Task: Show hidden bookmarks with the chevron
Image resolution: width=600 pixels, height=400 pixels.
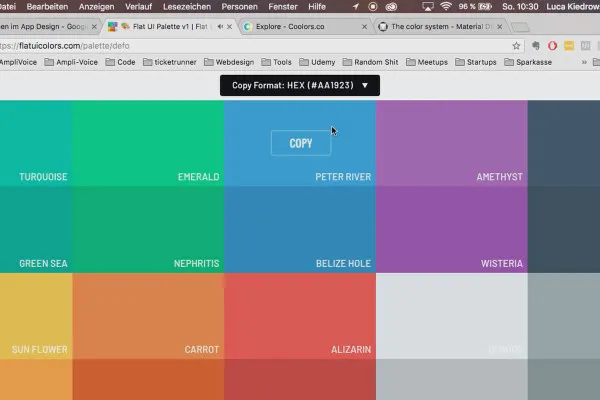Action: click(x=584, y=62)
